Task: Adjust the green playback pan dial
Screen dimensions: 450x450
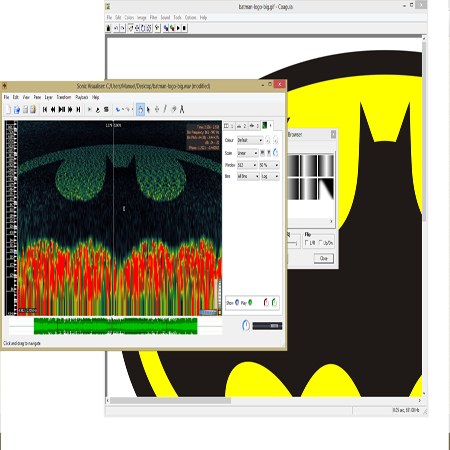Action: coord(274,303)
